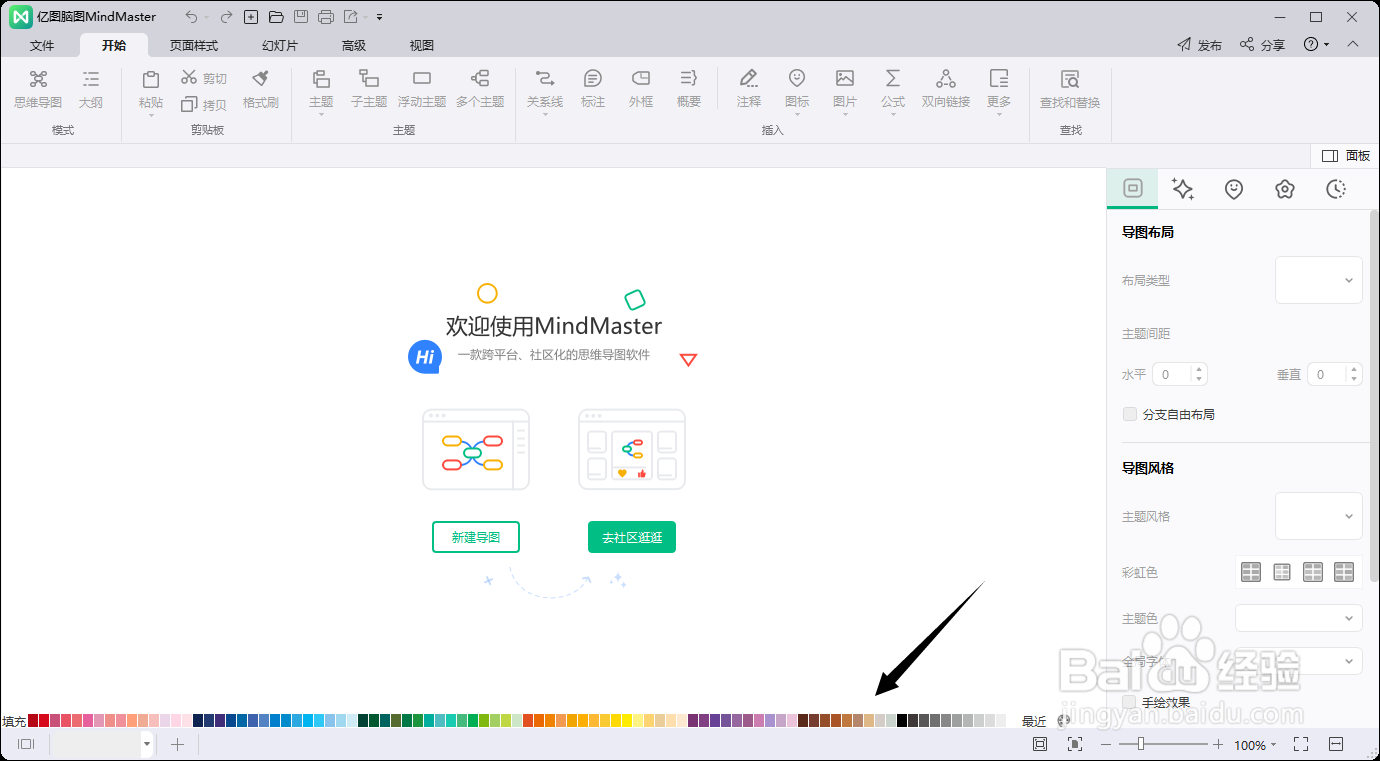Select the page format panel tab
Image resolution: width=1380 pixels, height=761 pixels.
click(x=1133, y=188)
